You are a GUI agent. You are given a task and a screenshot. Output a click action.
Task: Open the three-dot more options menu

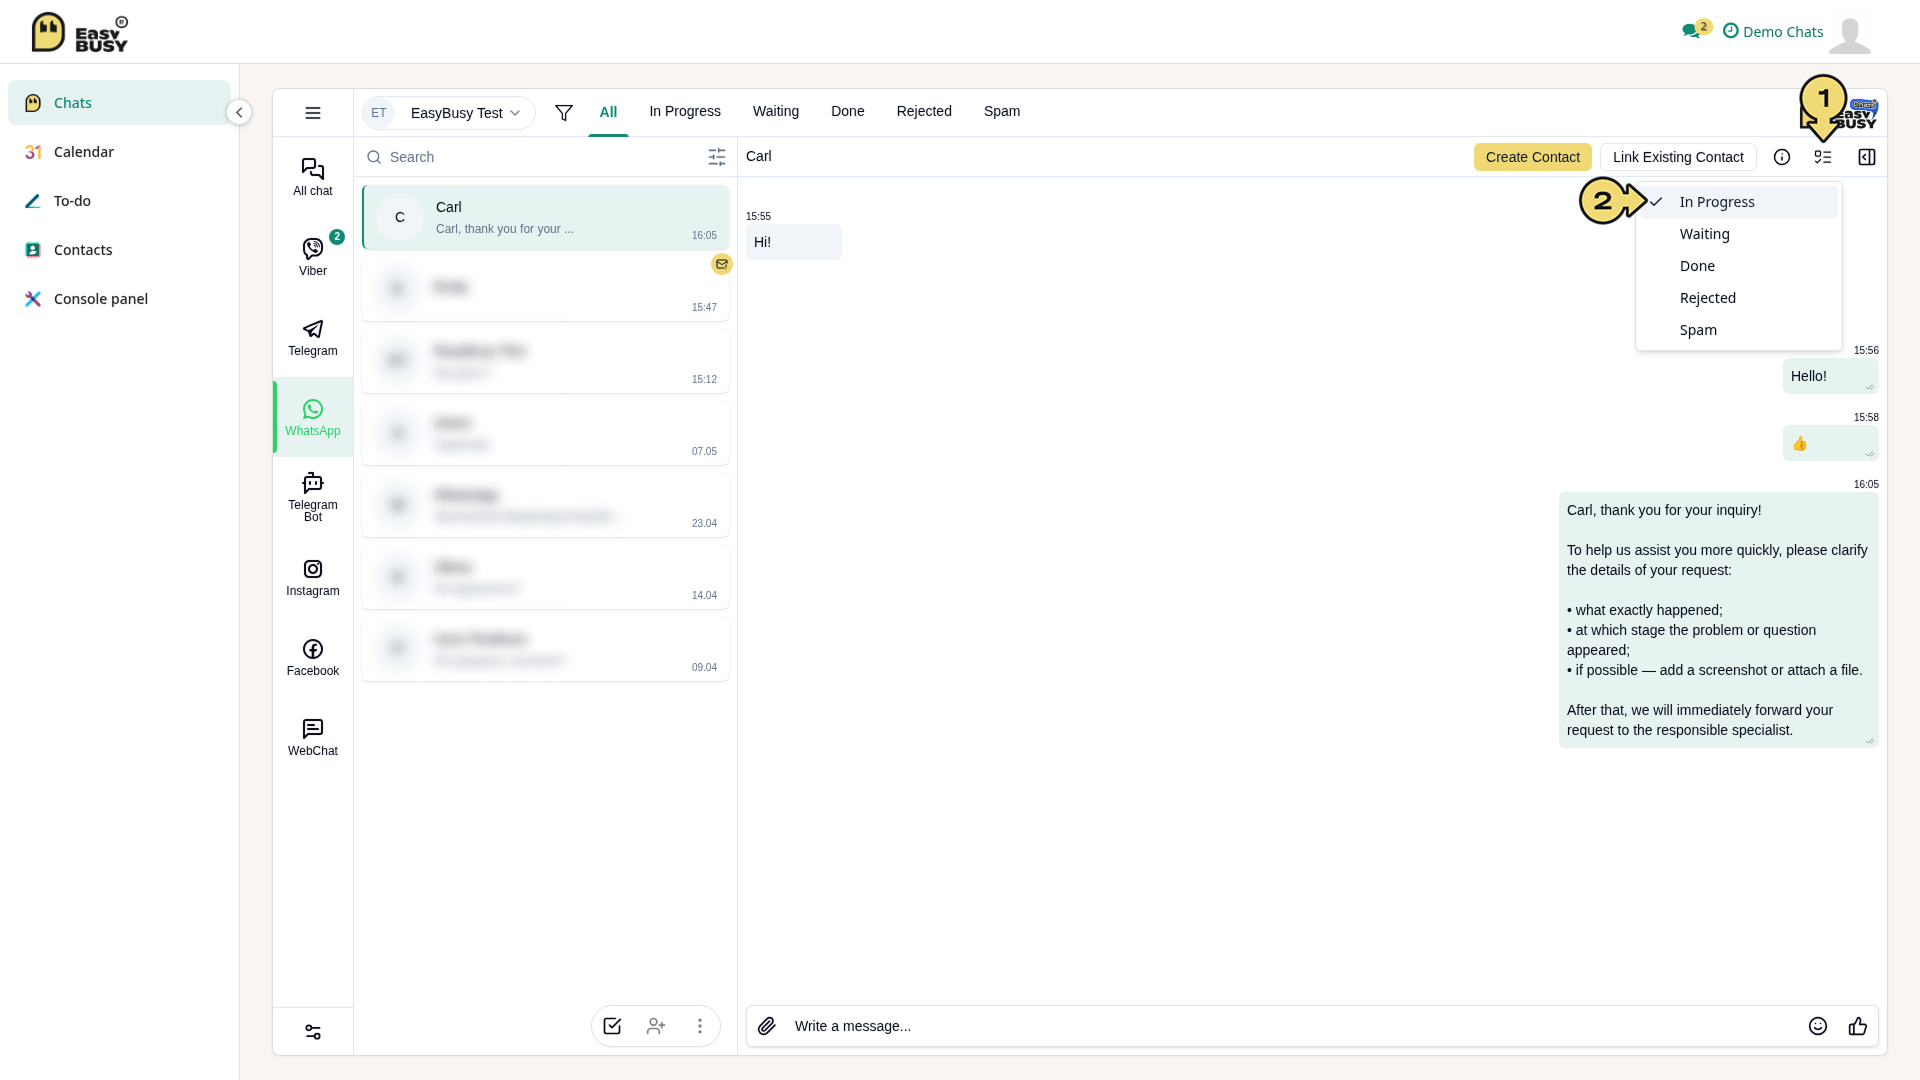point(700,1026)
